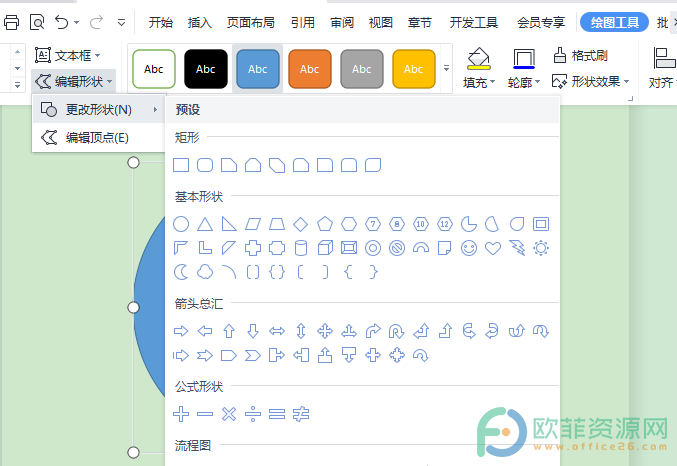Expand the quick access toolbar customize arrow
This screenshot has width=677, height=466.
click(x=122, y=22)
